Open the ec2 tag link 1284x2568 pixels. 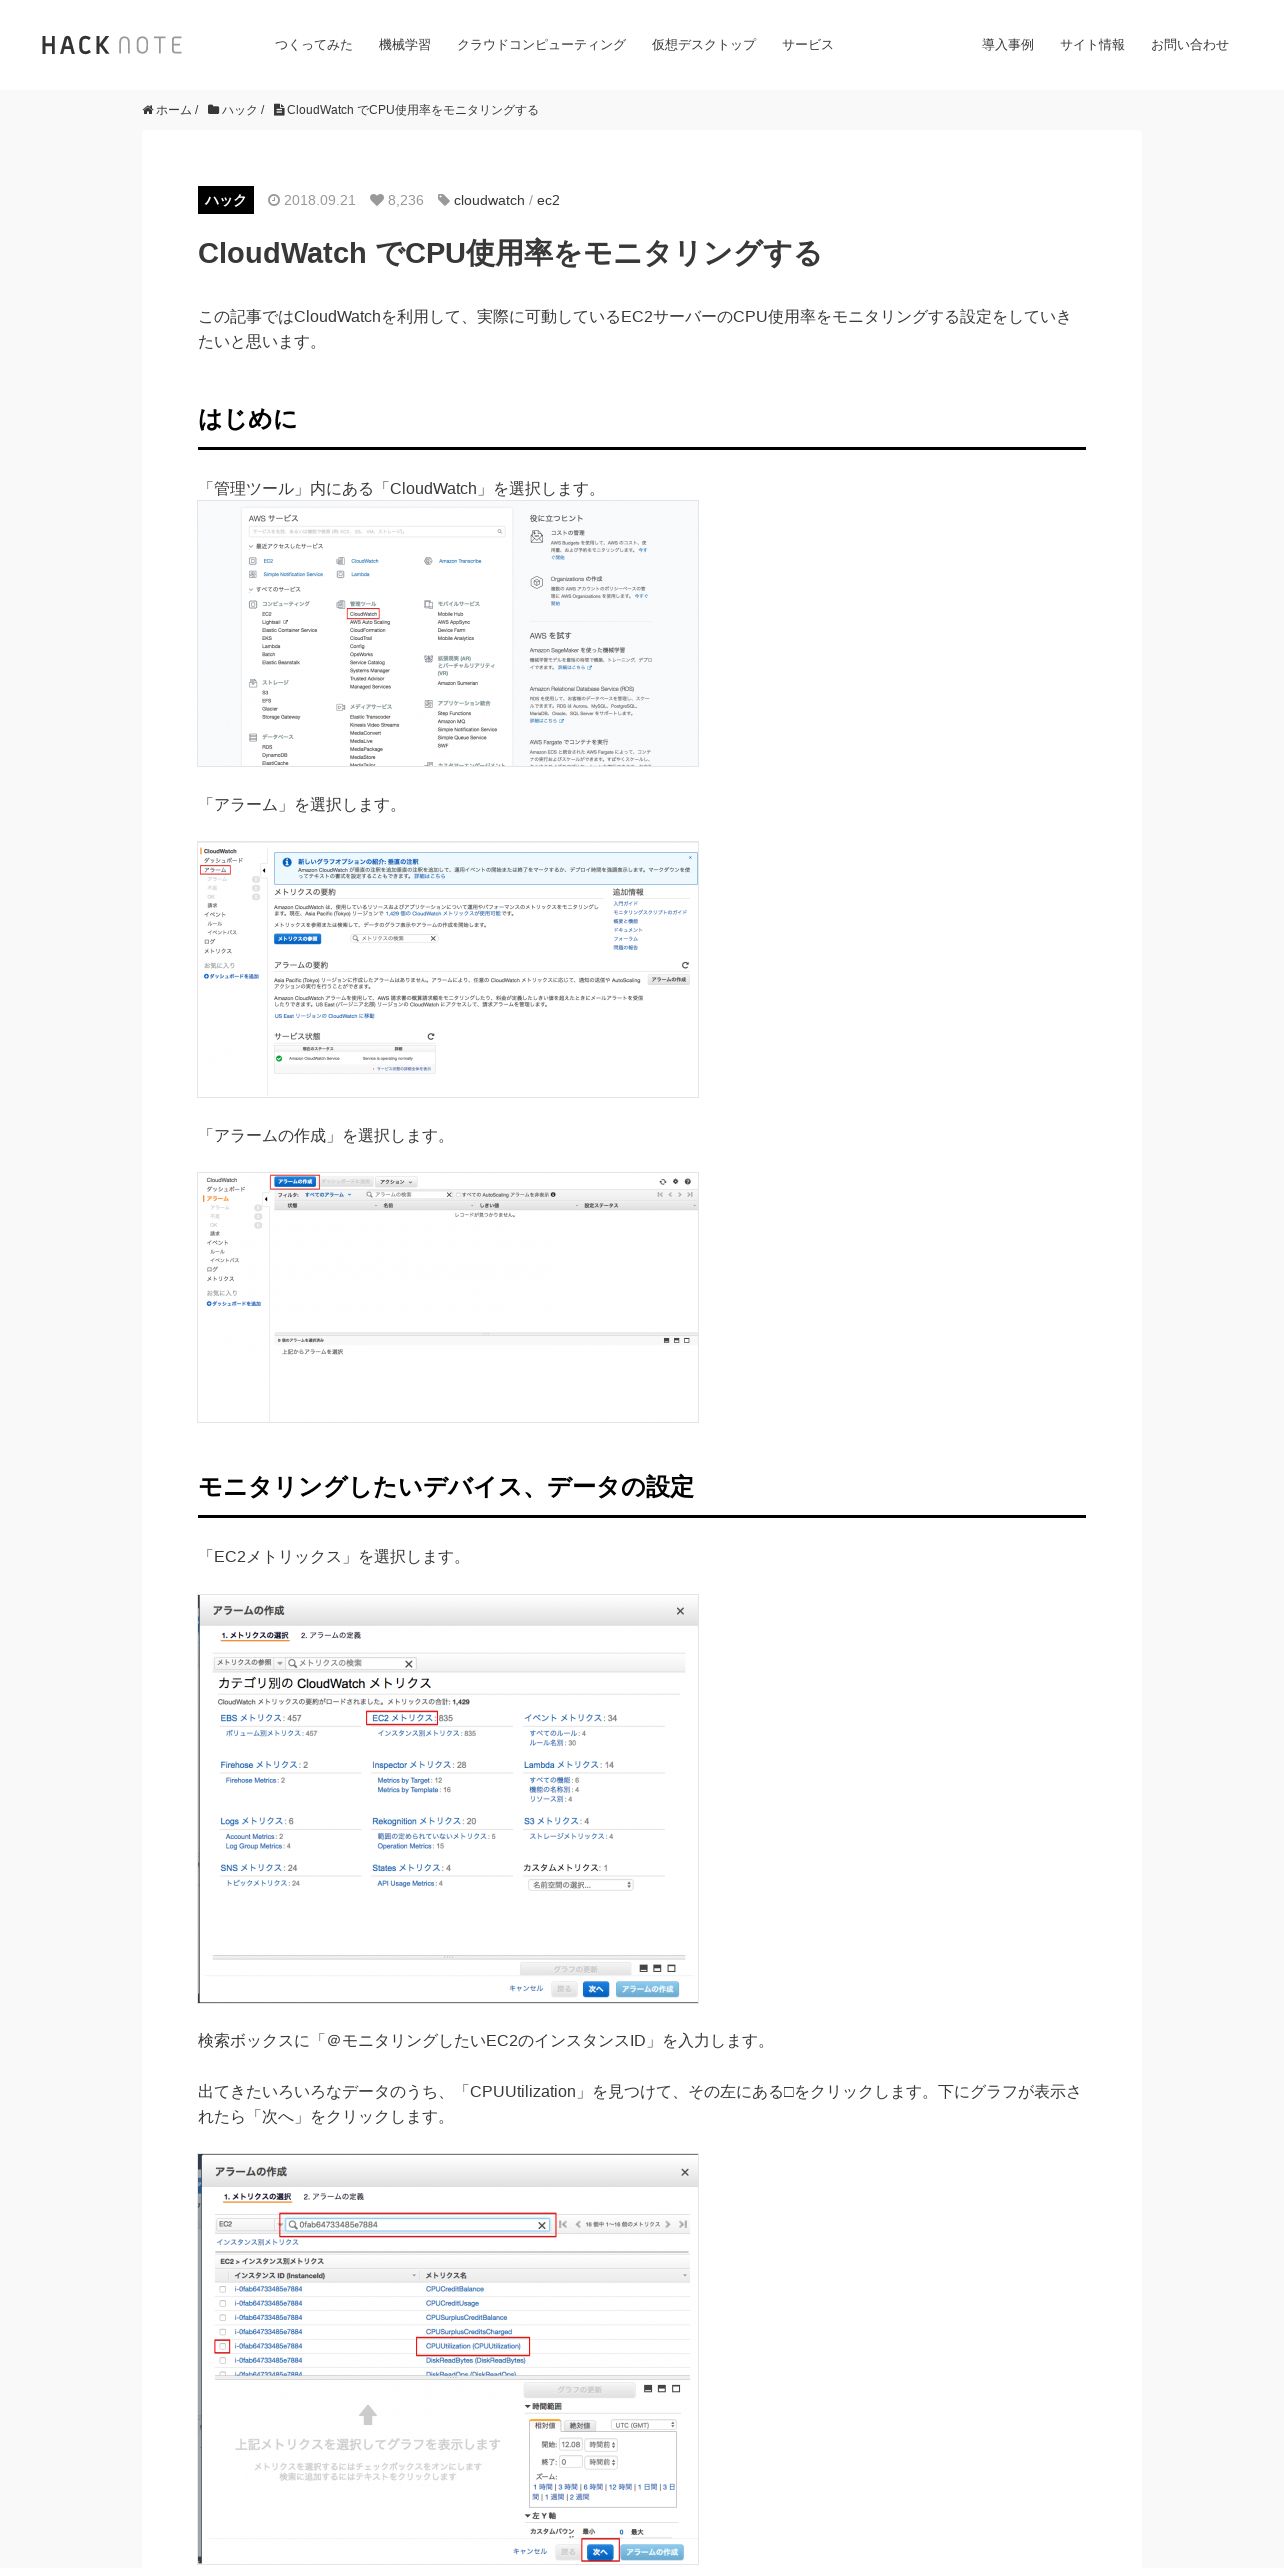coord(548,200)
